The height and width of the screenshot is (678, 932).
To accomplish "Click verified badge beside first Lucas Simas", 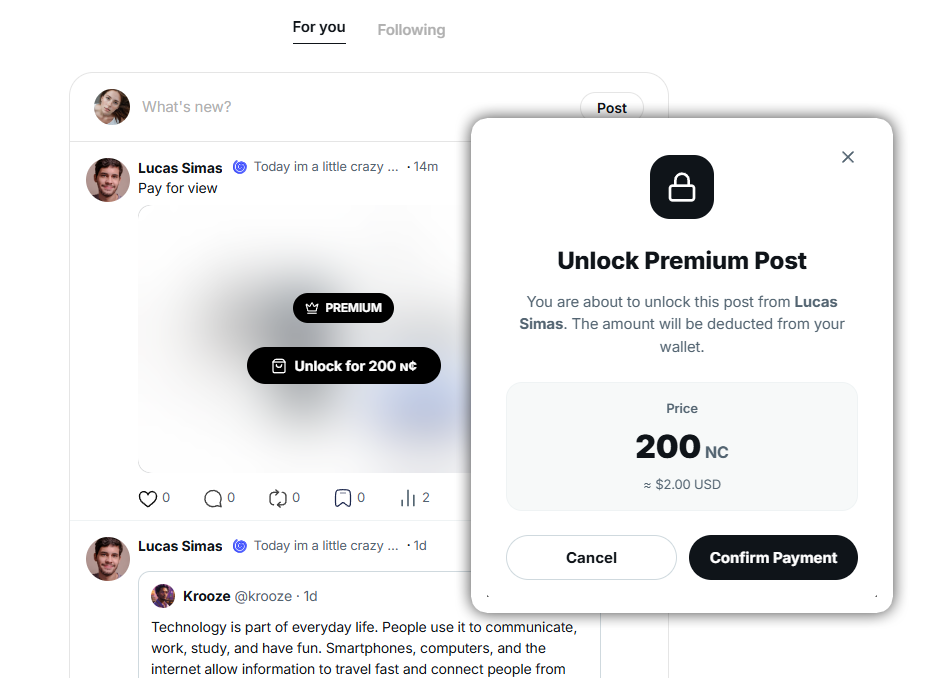I will [240, 168].
